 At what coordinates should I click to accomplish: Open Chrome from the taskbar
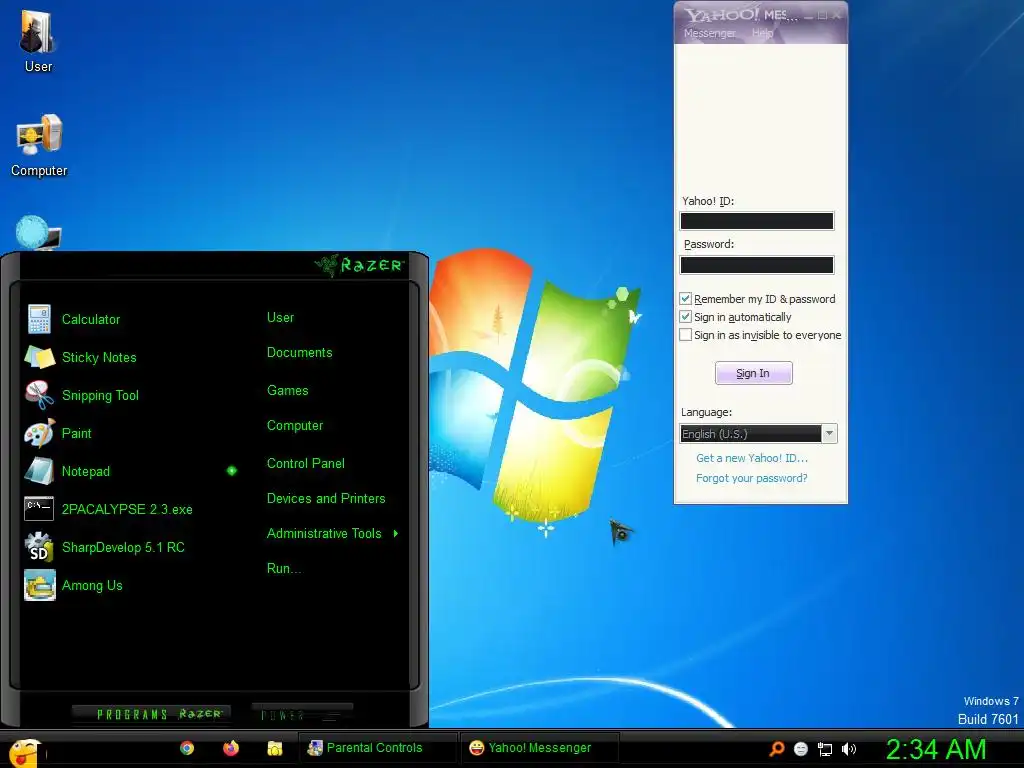187,748
